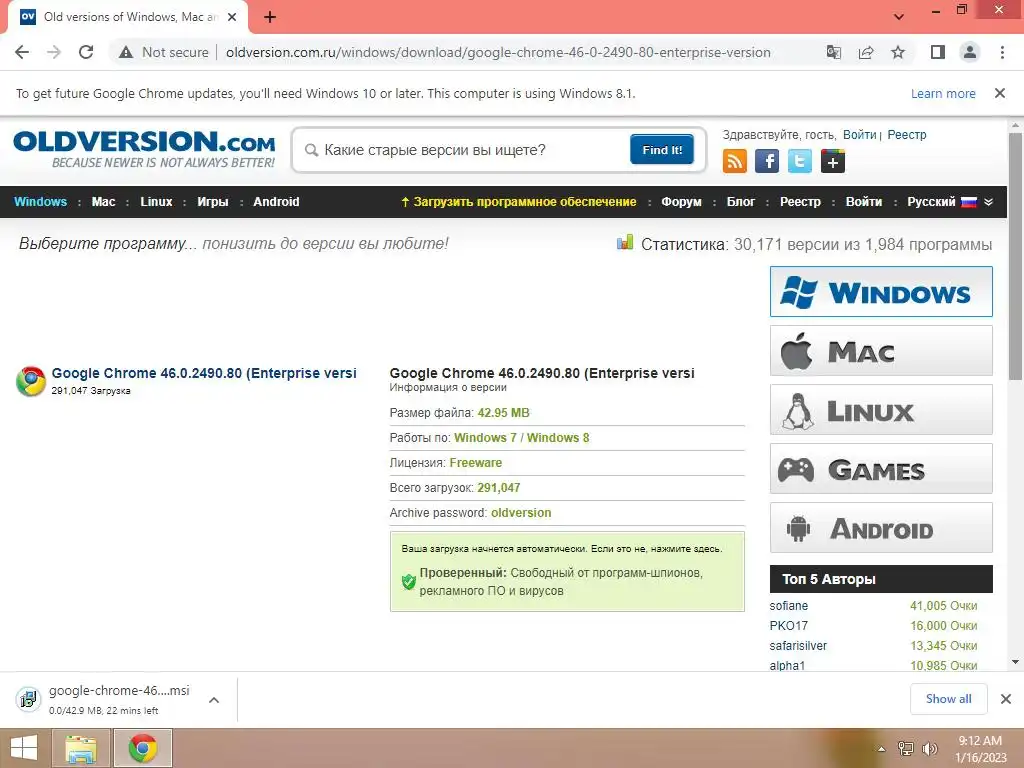Open Блог in the navigation bar

pos(741,202)
